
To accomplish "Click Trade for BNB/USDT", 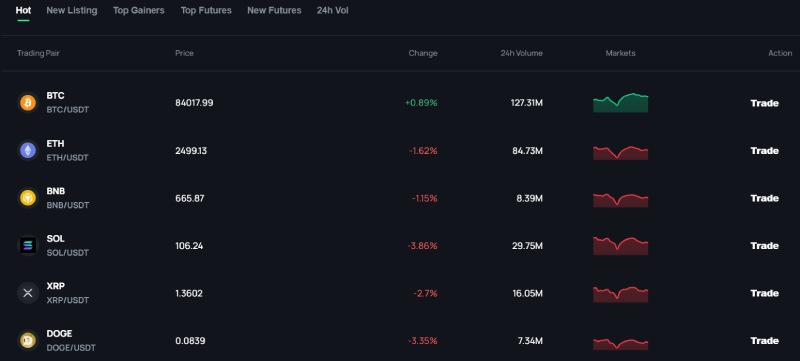I will pos(764,198).
